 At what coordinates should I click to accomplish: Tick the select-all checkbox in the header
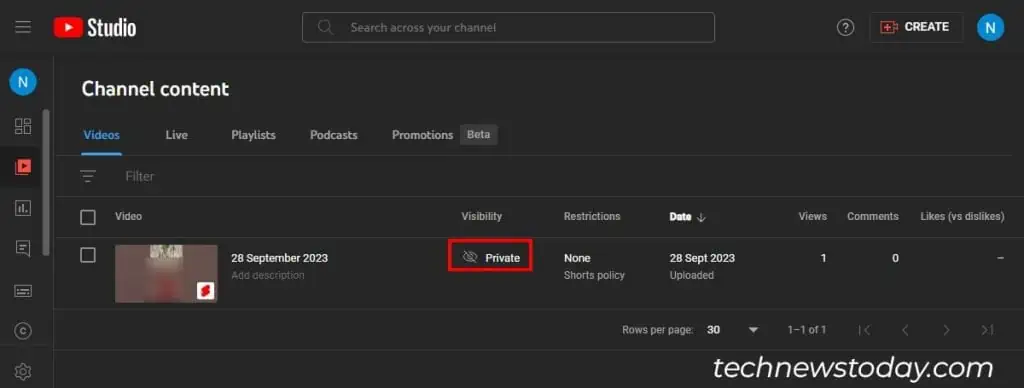88,217
